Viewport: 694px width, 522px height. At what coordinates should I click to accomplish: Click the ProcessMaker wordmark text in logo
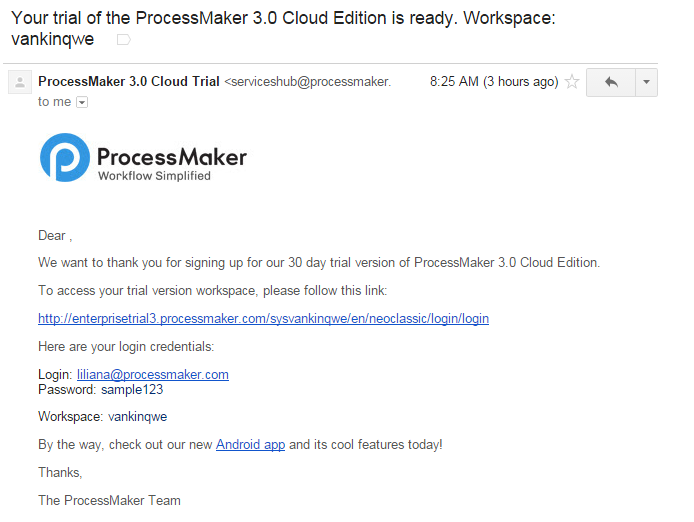(172, 157)
